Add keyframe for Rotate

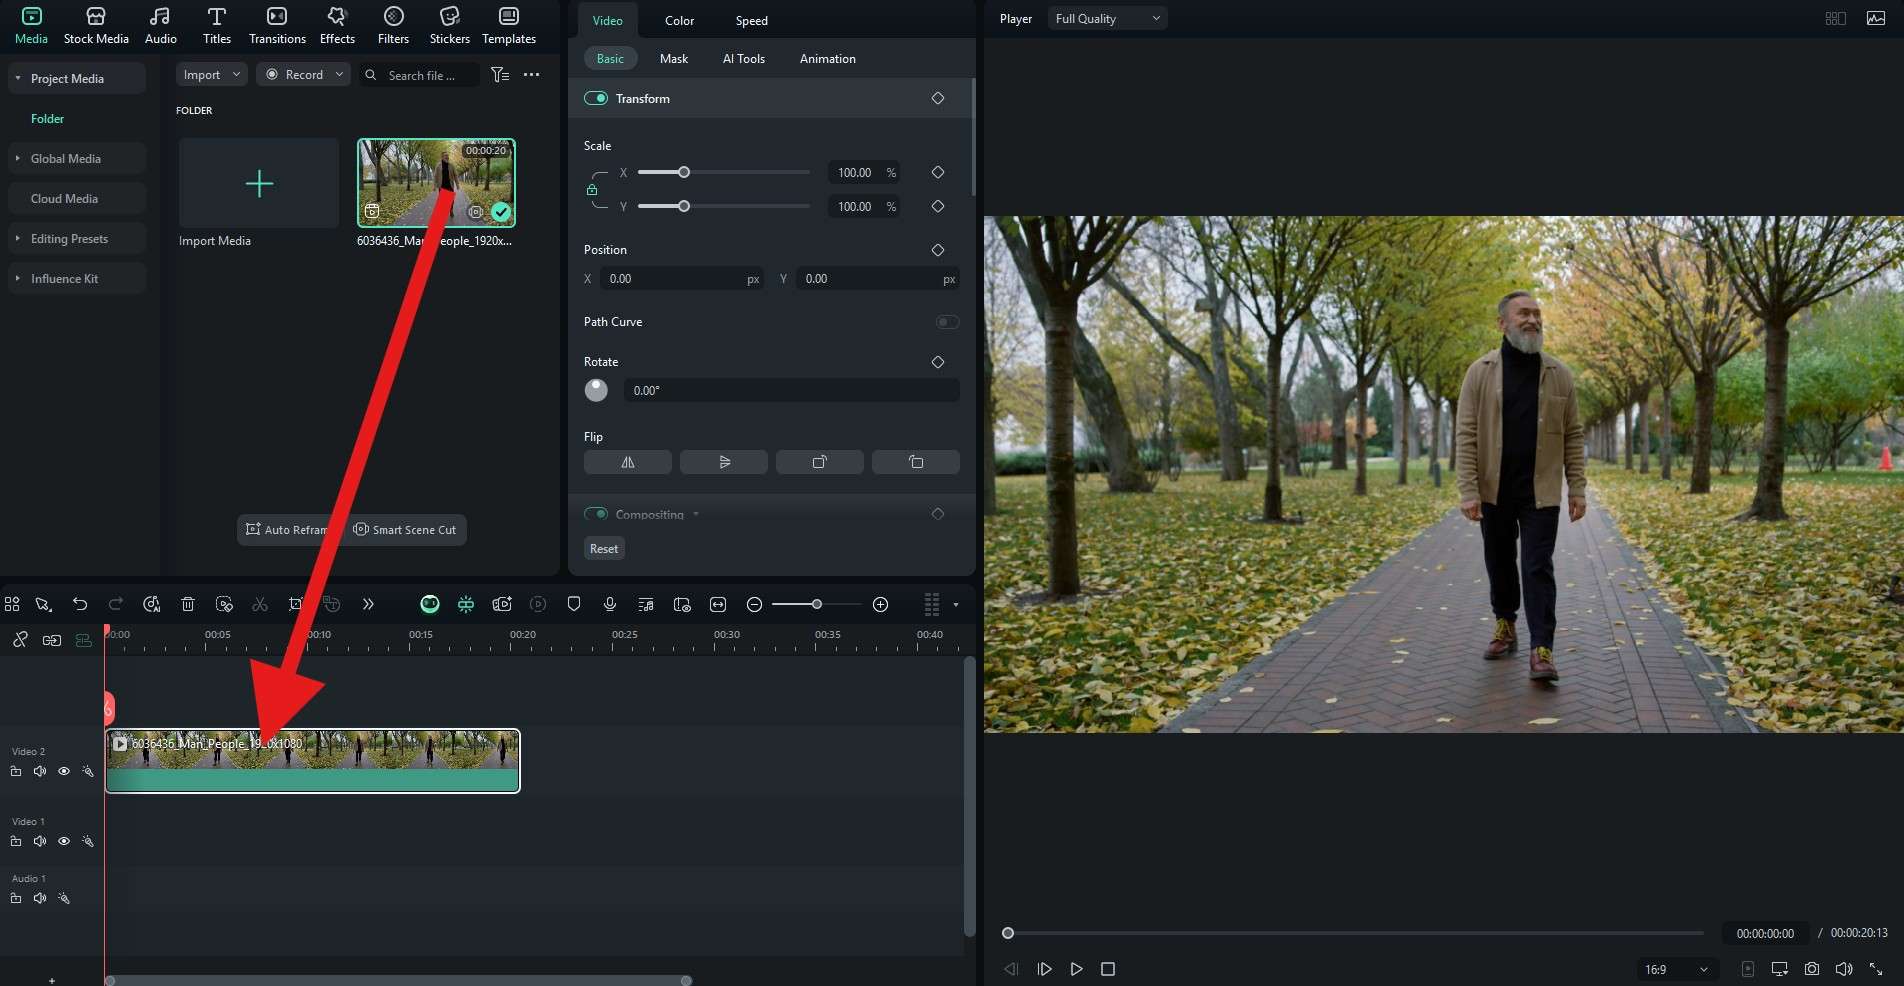coord(938,362)
